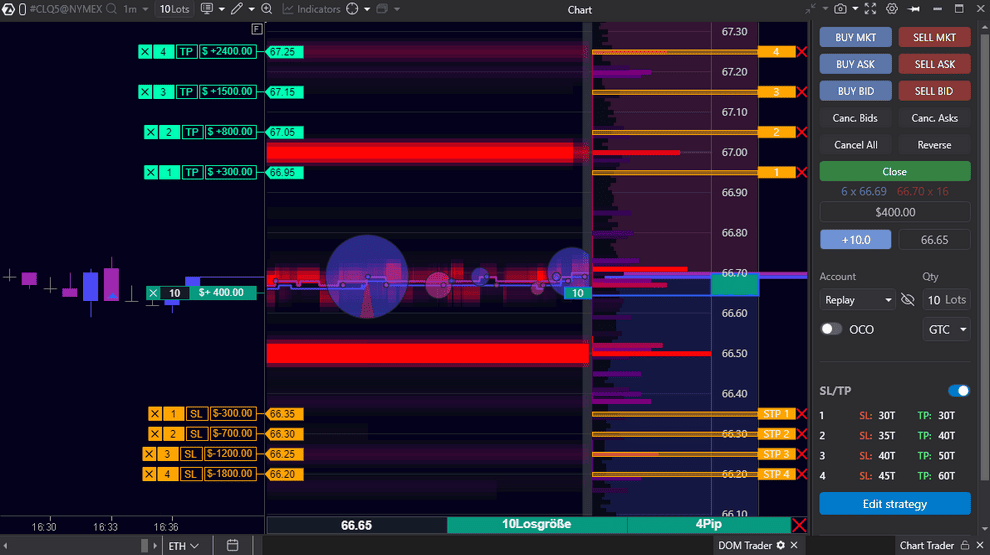The height and width of the screenshot is (555, 990).
Task: Open DOM Trader settings gear
Action: tap(781, 545)
